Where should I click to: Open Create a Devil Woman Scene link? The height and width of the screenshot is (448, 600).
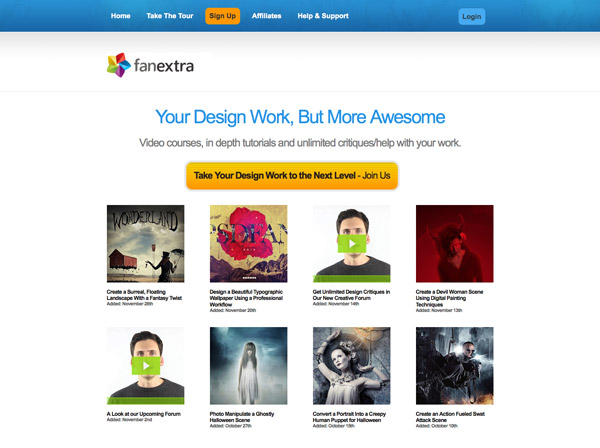(450, 298)
